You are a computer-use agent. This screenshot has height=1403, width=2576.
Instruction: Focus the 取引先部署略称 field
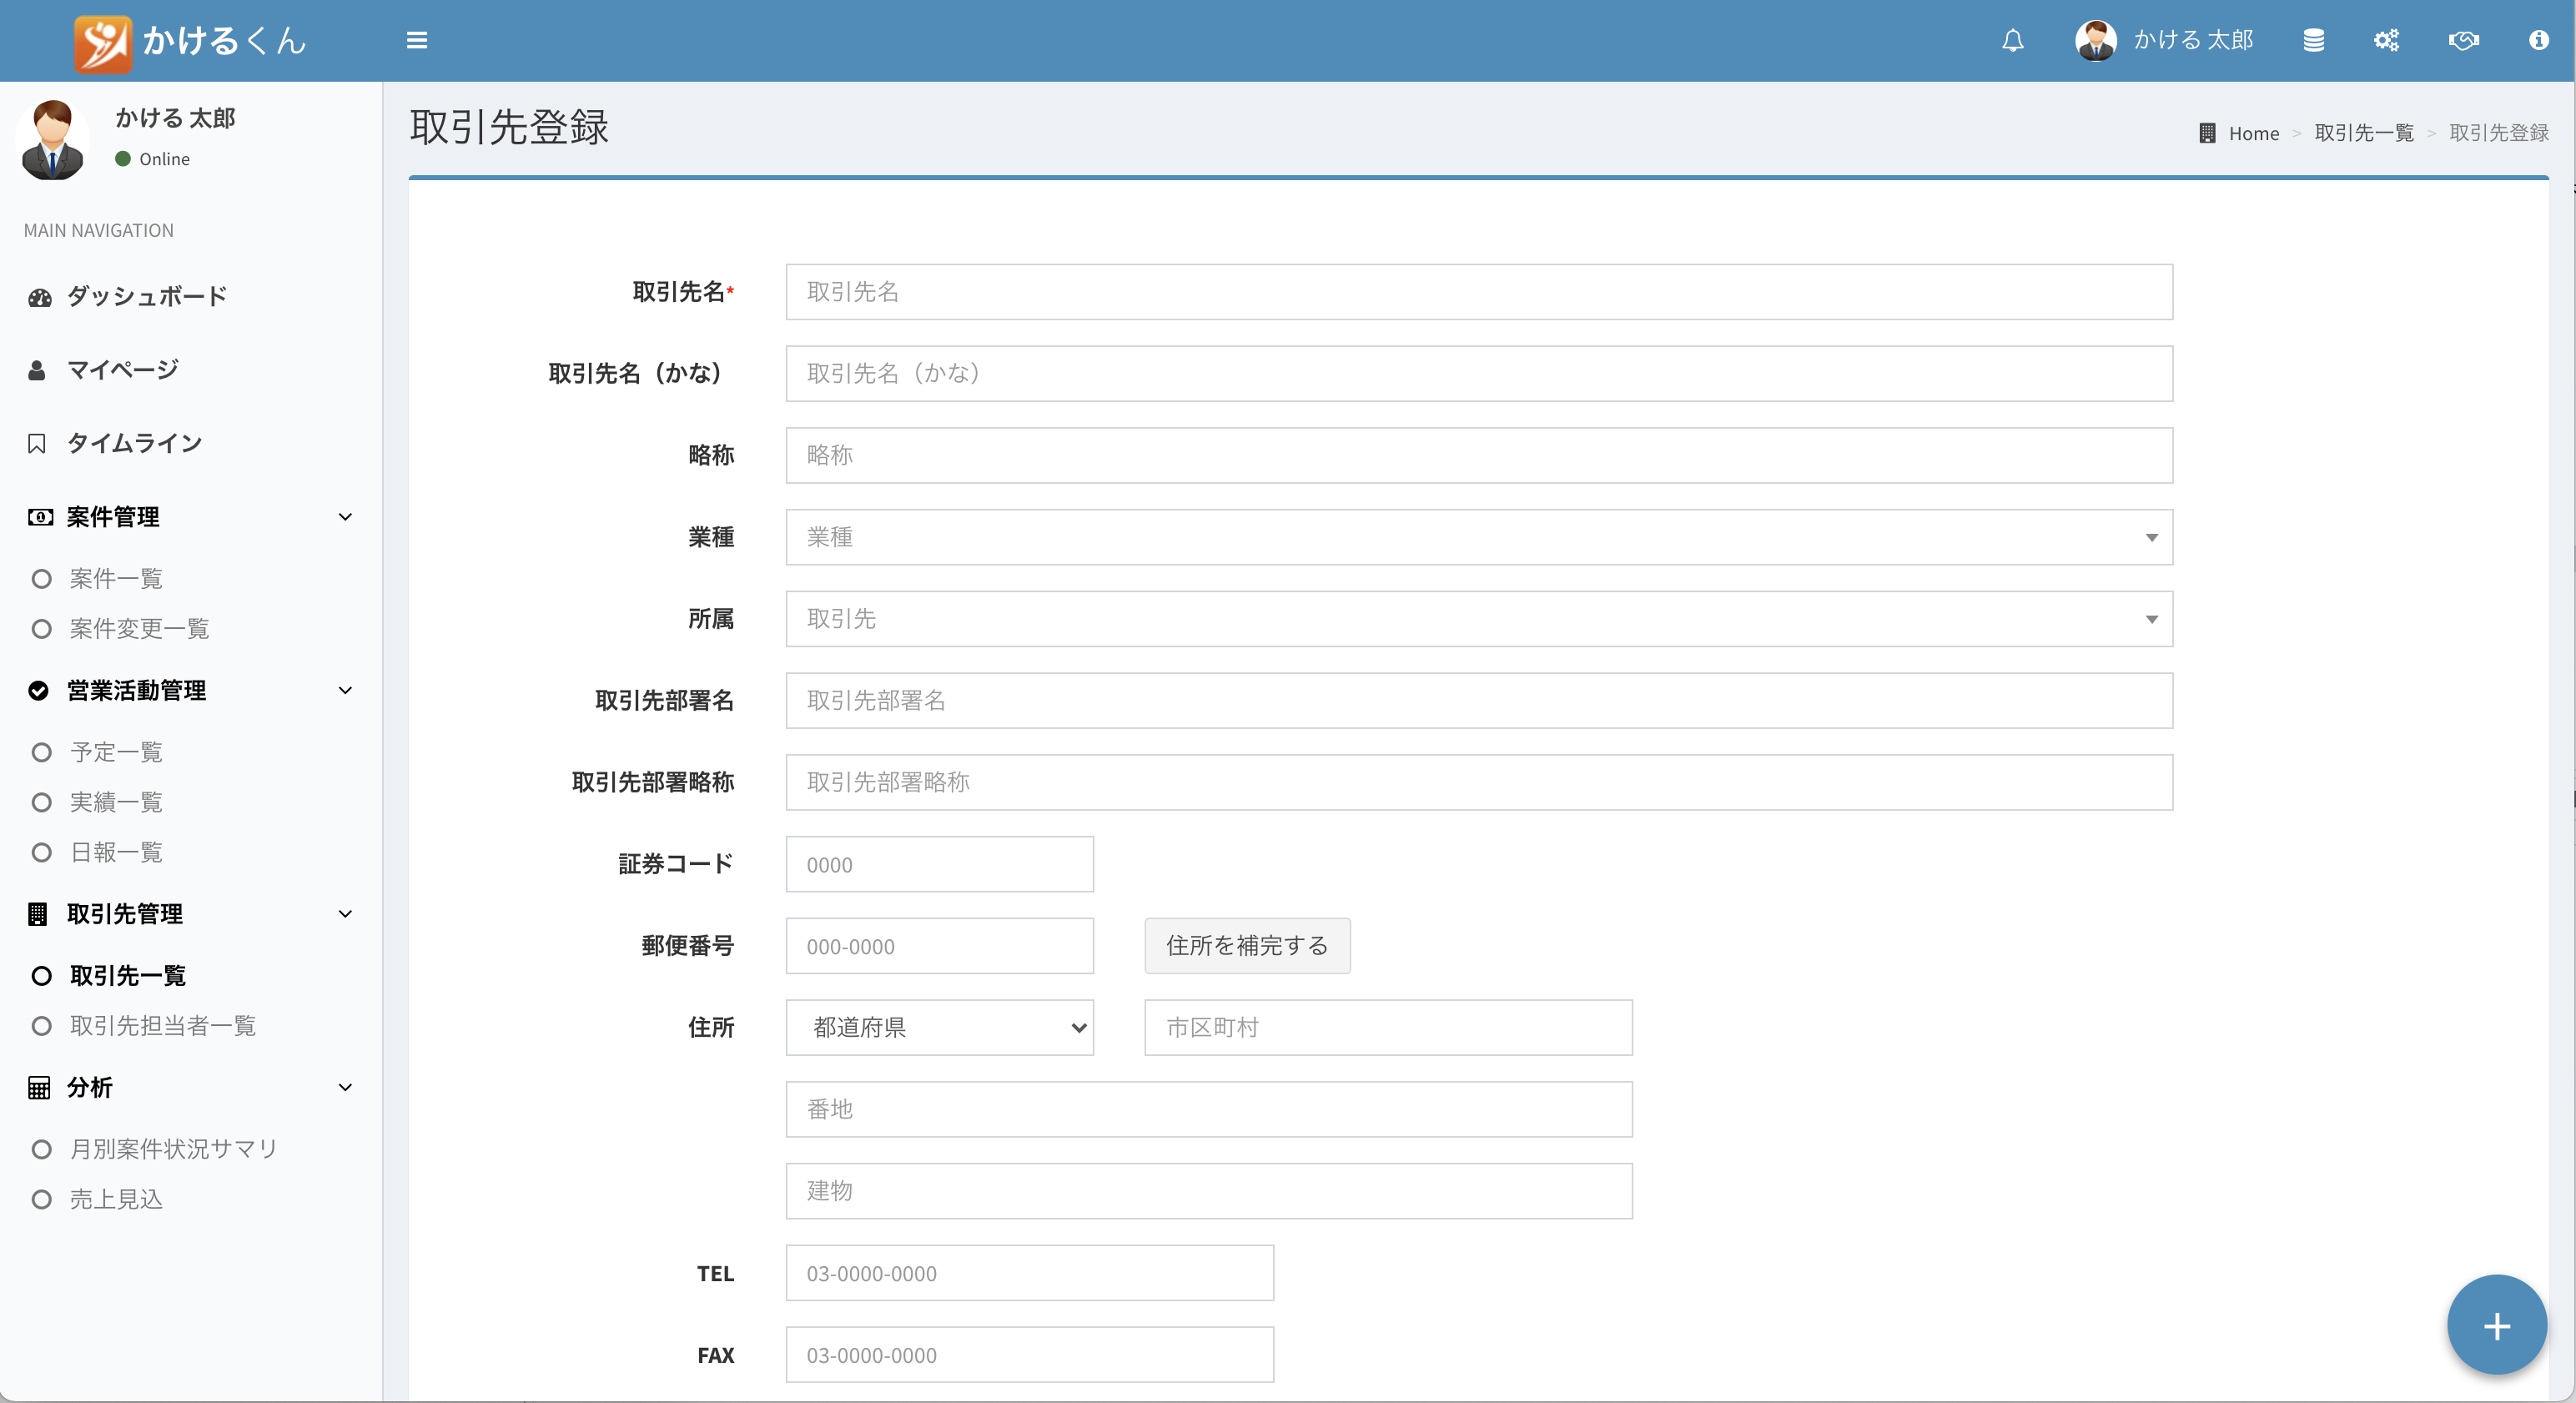click(x=1479, y=782)
